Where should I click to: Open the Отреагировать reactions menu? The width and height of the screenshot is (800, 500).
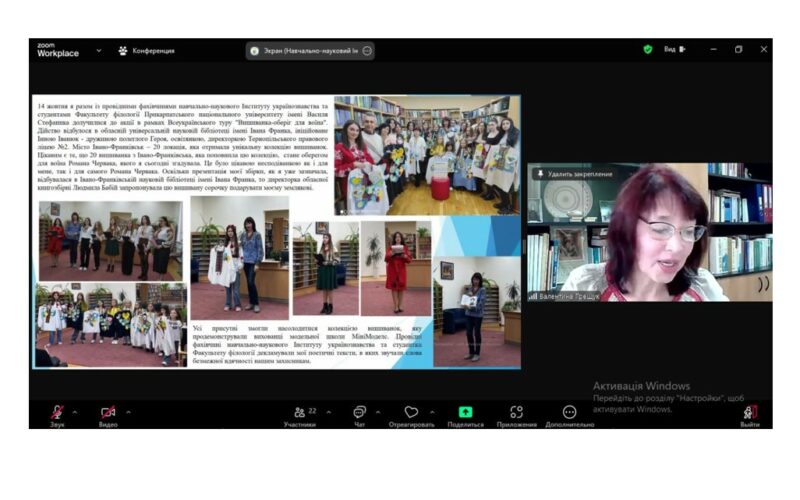(411, 413)
